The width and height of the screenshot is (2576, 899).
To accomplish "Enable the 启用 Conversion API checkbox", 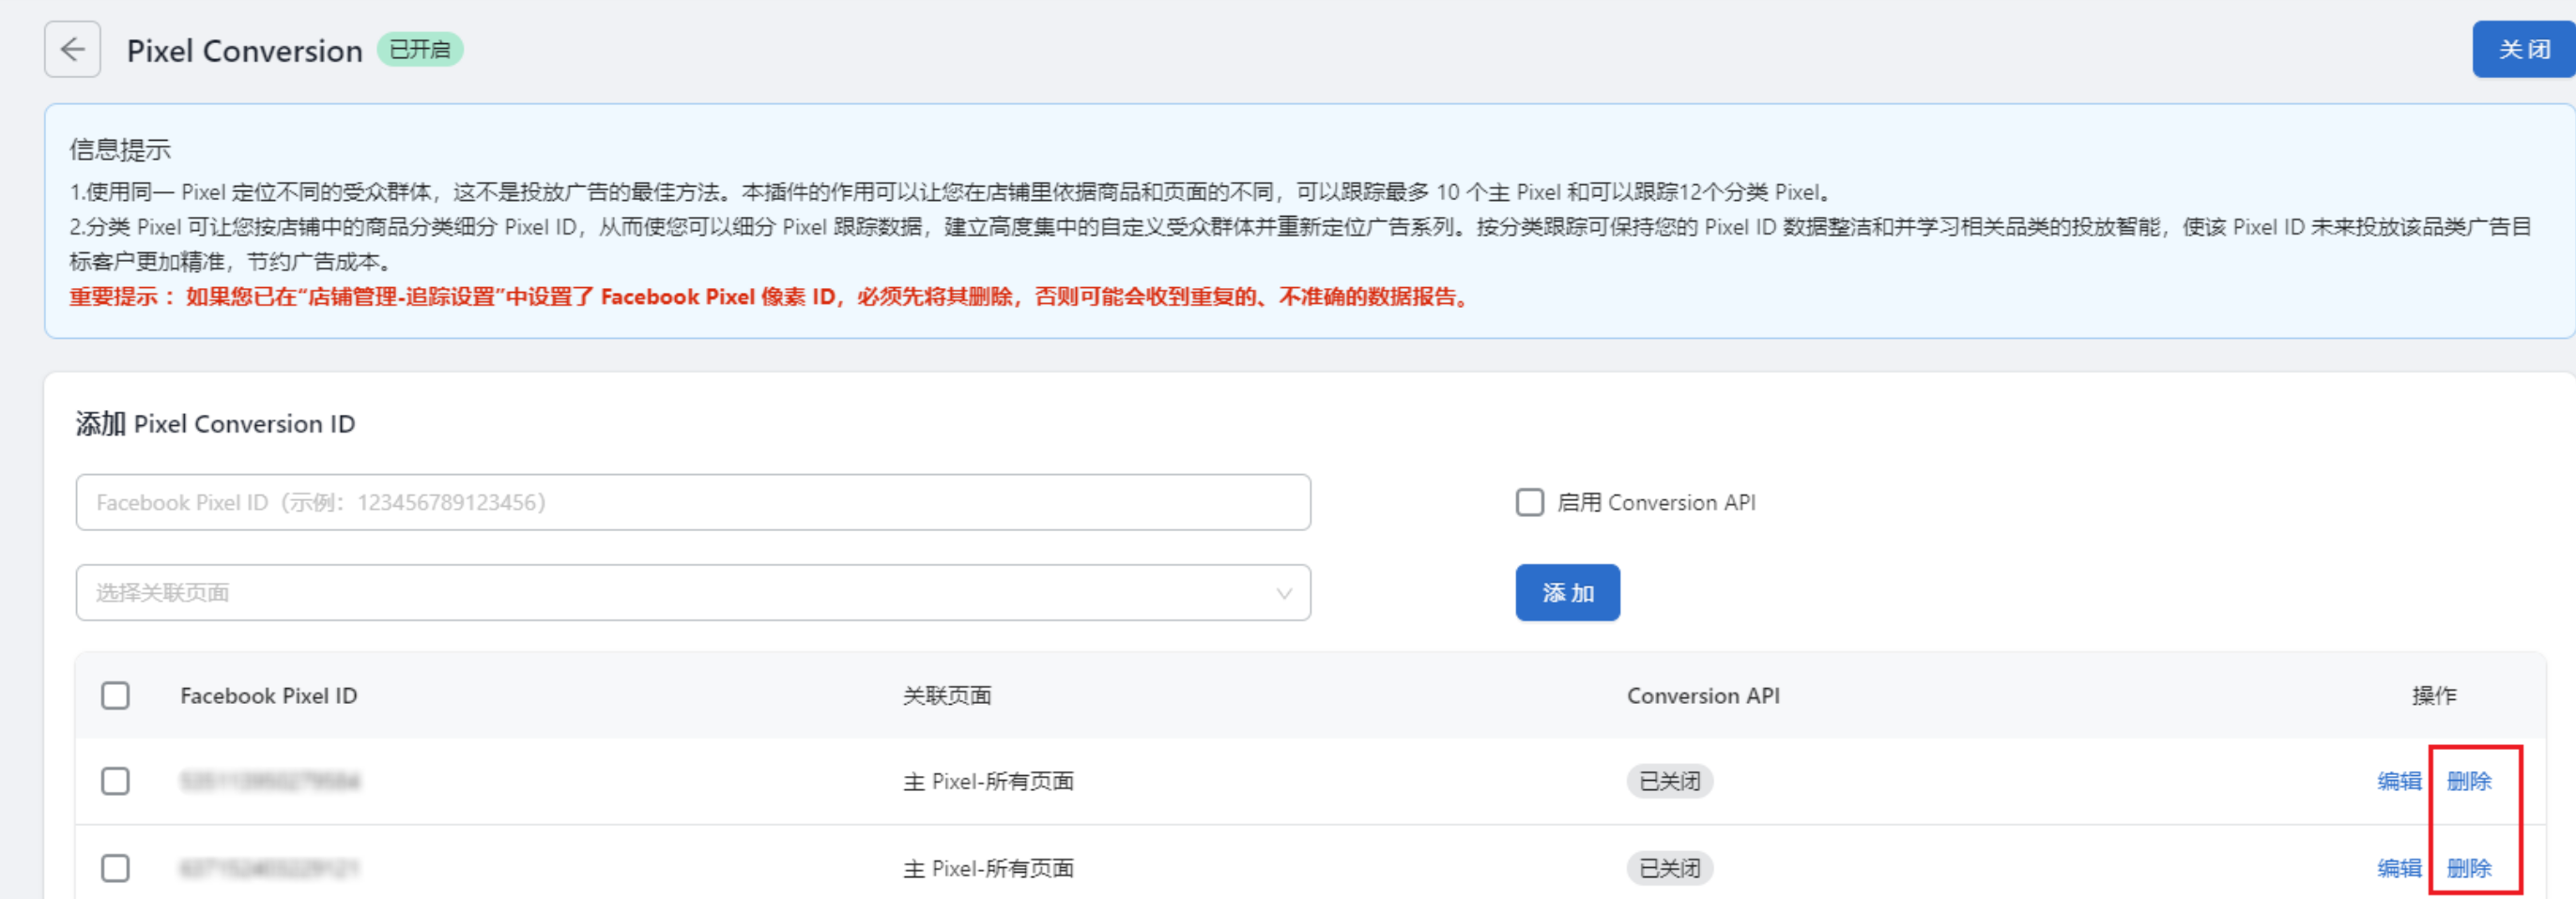I will click(1529, 503).
